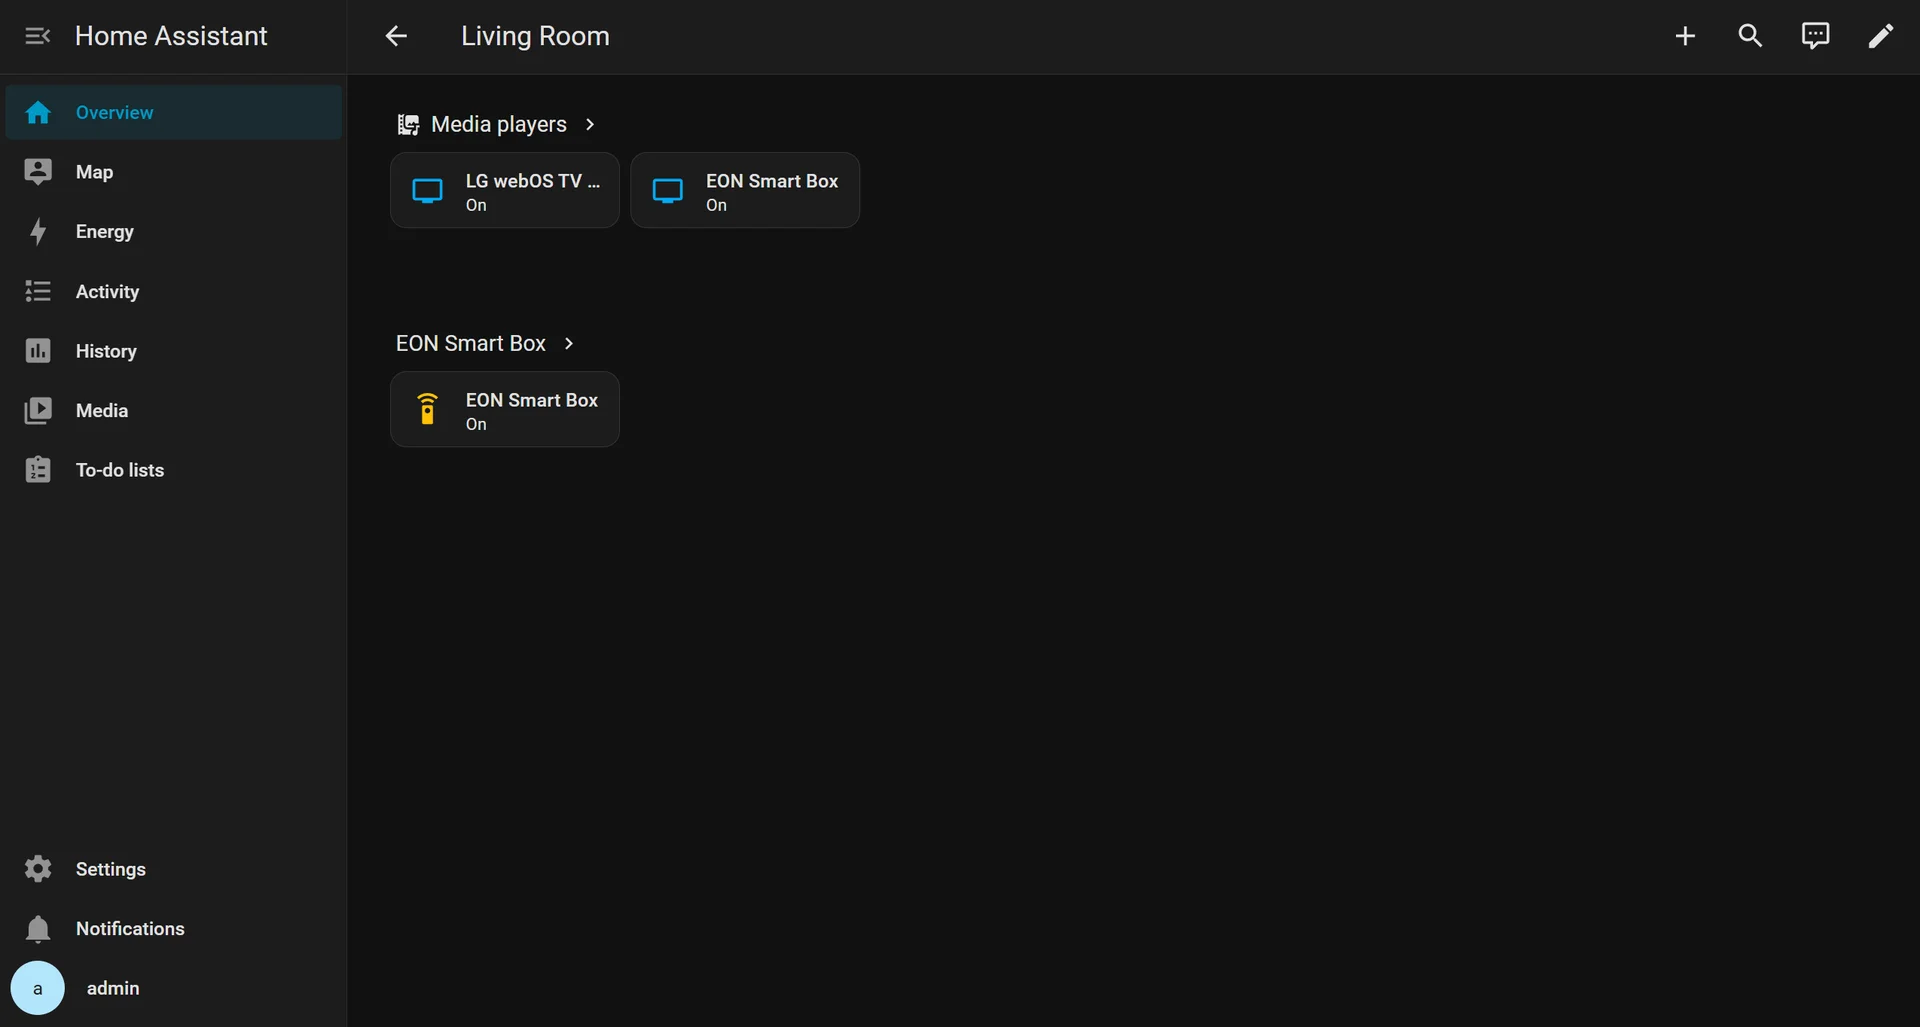This screenshot has height=1027, width=1920.
Task: Click the Activity list icon
Action: (38, 291)
